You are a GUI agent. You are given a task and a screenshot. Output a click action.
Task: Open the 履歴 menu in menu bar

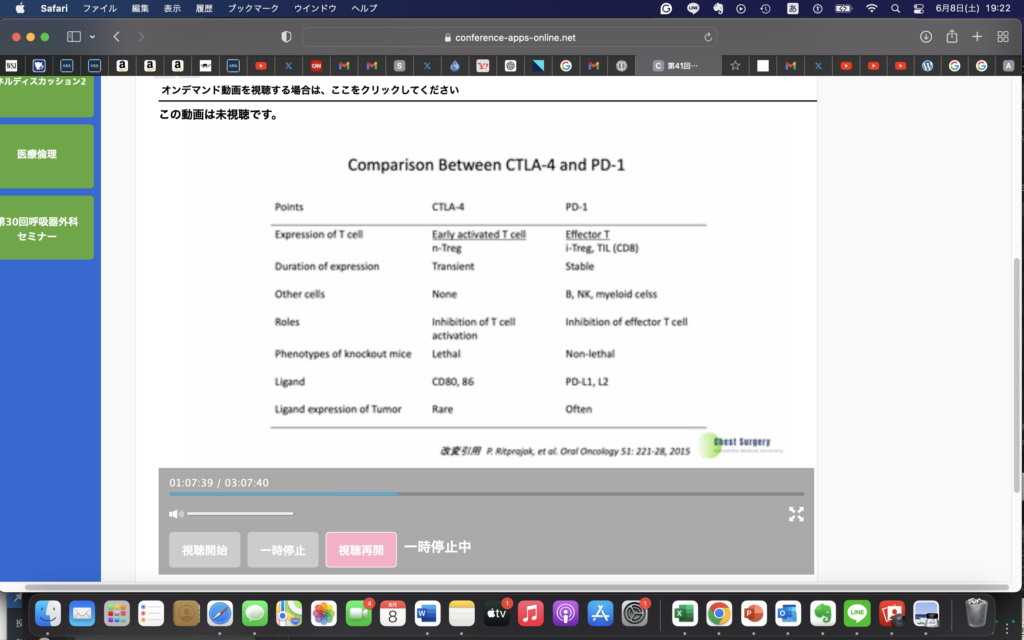coord(203,8)
